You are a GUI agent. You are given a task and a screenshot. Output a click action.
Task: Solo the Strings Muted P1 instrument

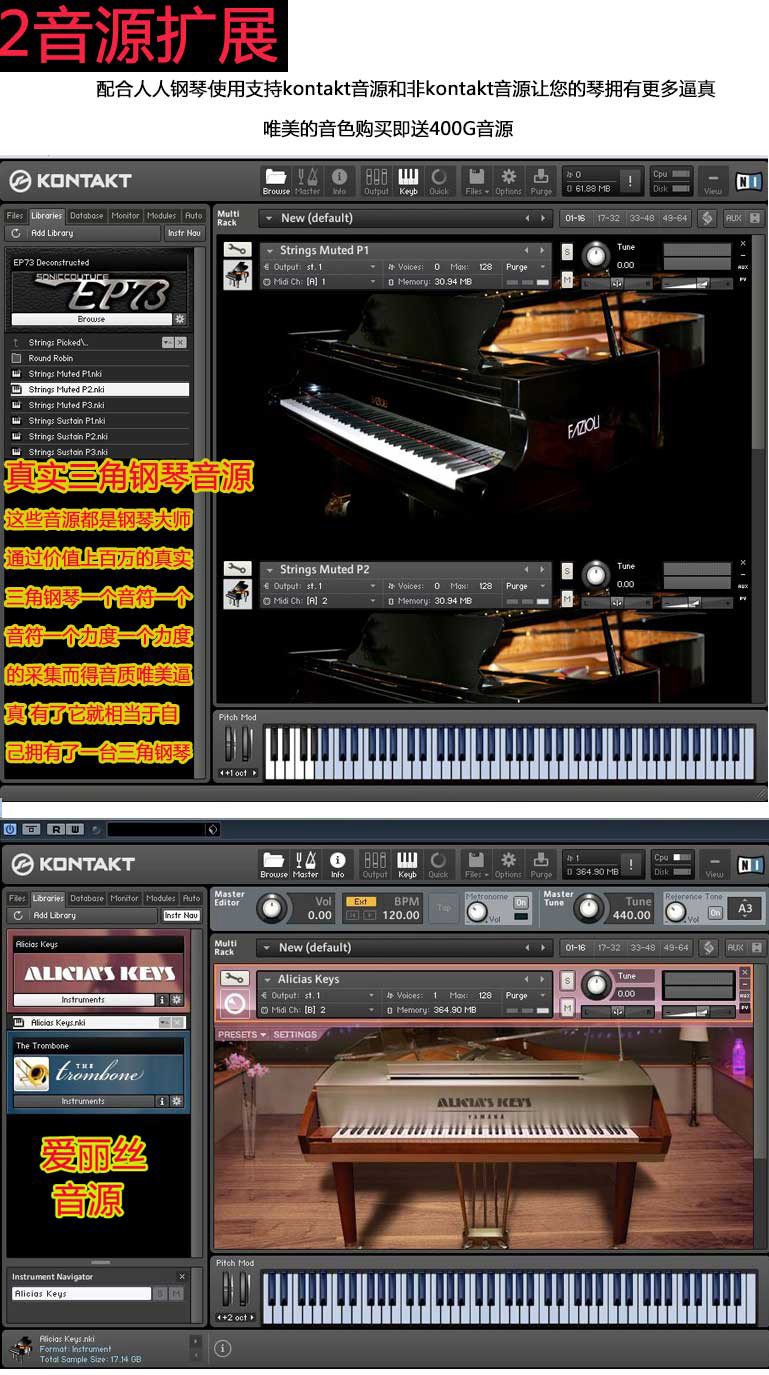(567, 251)
